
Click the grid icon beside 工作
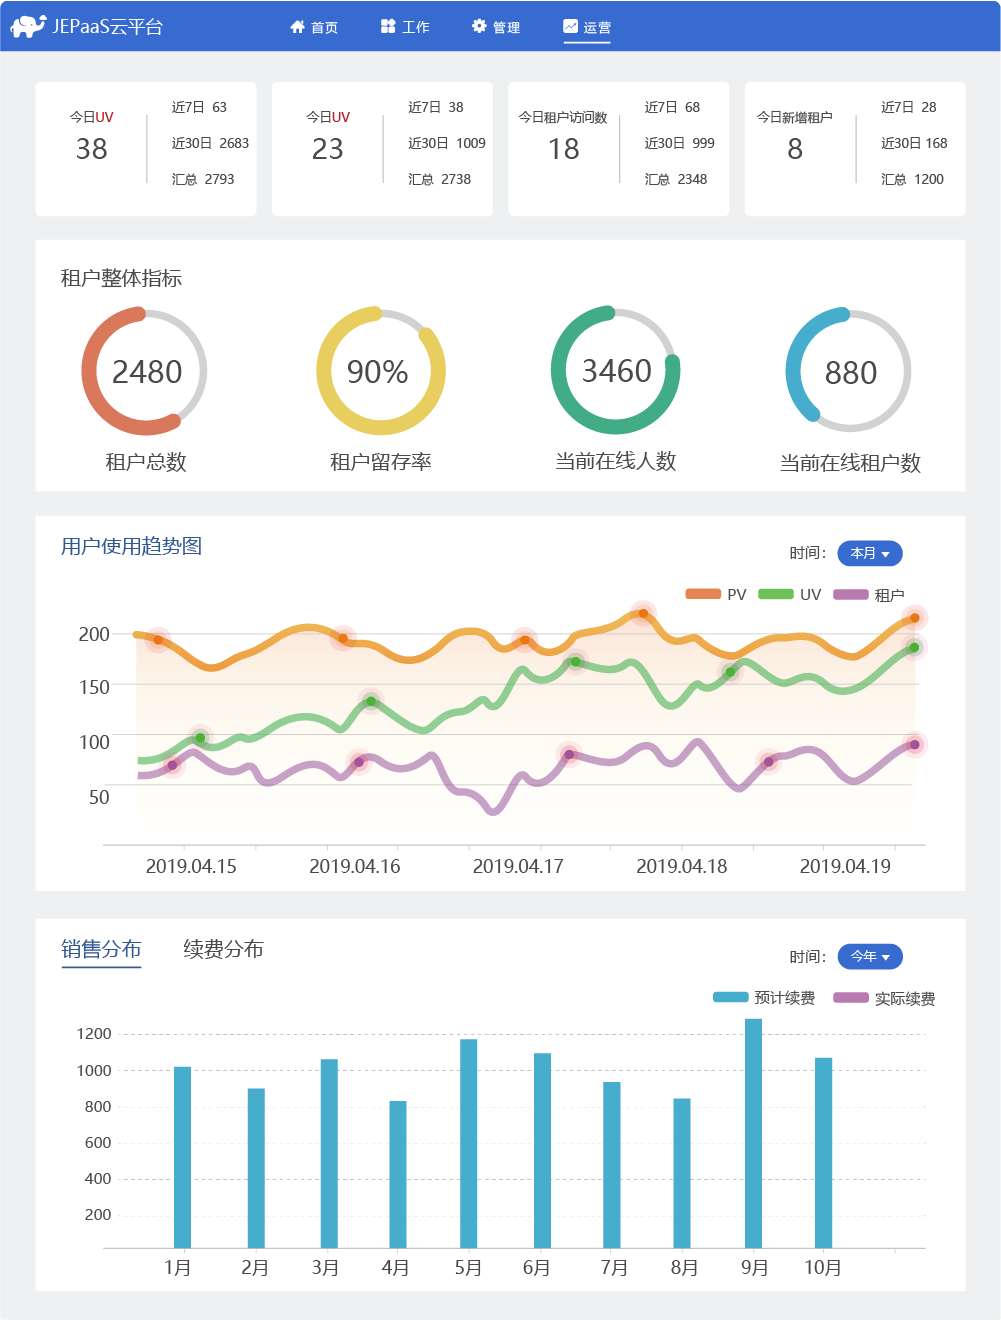(388, 26)
